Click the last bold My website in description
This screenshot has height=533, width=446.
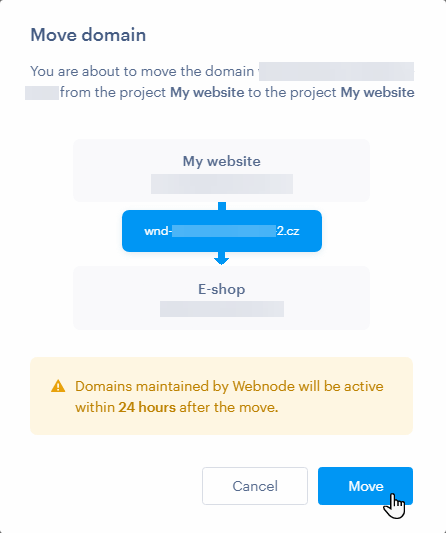click(377, 92)
